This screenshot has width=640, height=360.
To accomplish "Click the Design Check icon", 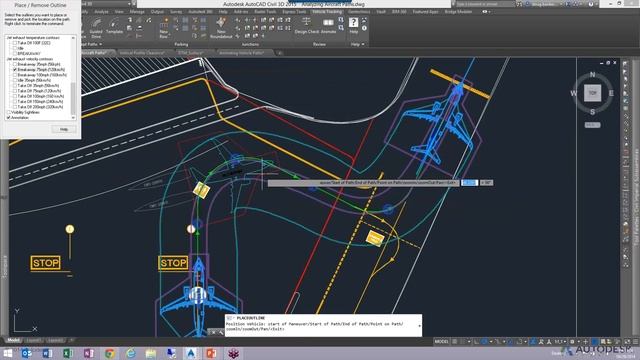I will (x=307, y=26).
